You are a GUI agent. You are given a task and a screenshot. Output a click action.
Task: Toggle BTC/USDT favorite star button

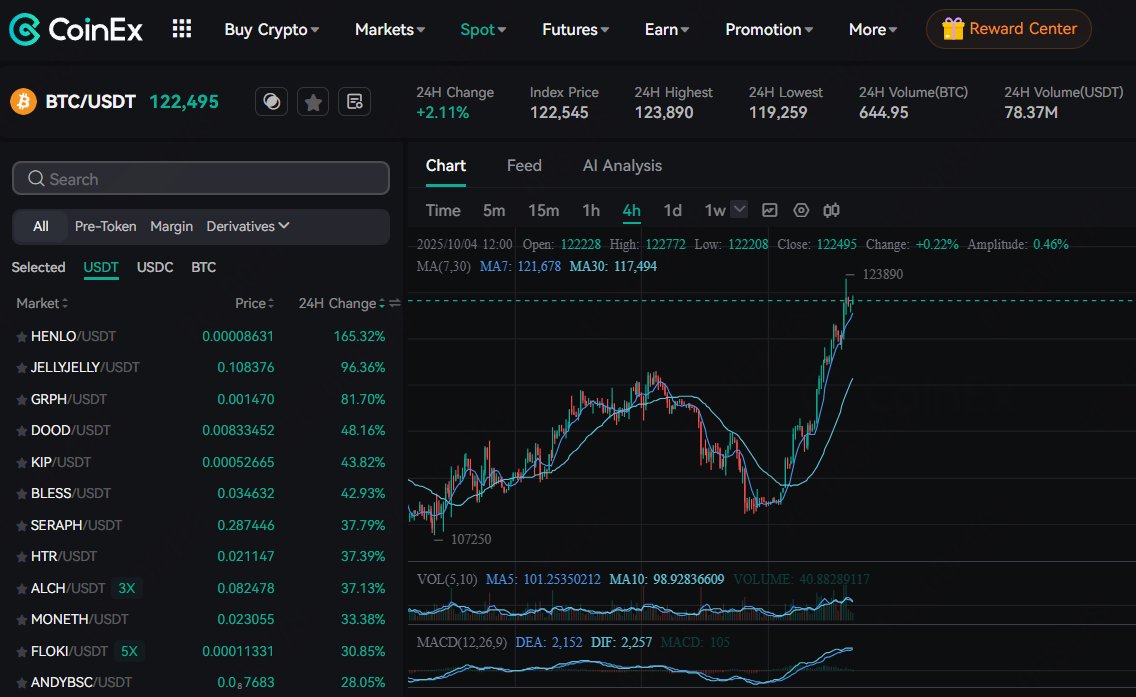pyautogui.click(x=313, y=102)
